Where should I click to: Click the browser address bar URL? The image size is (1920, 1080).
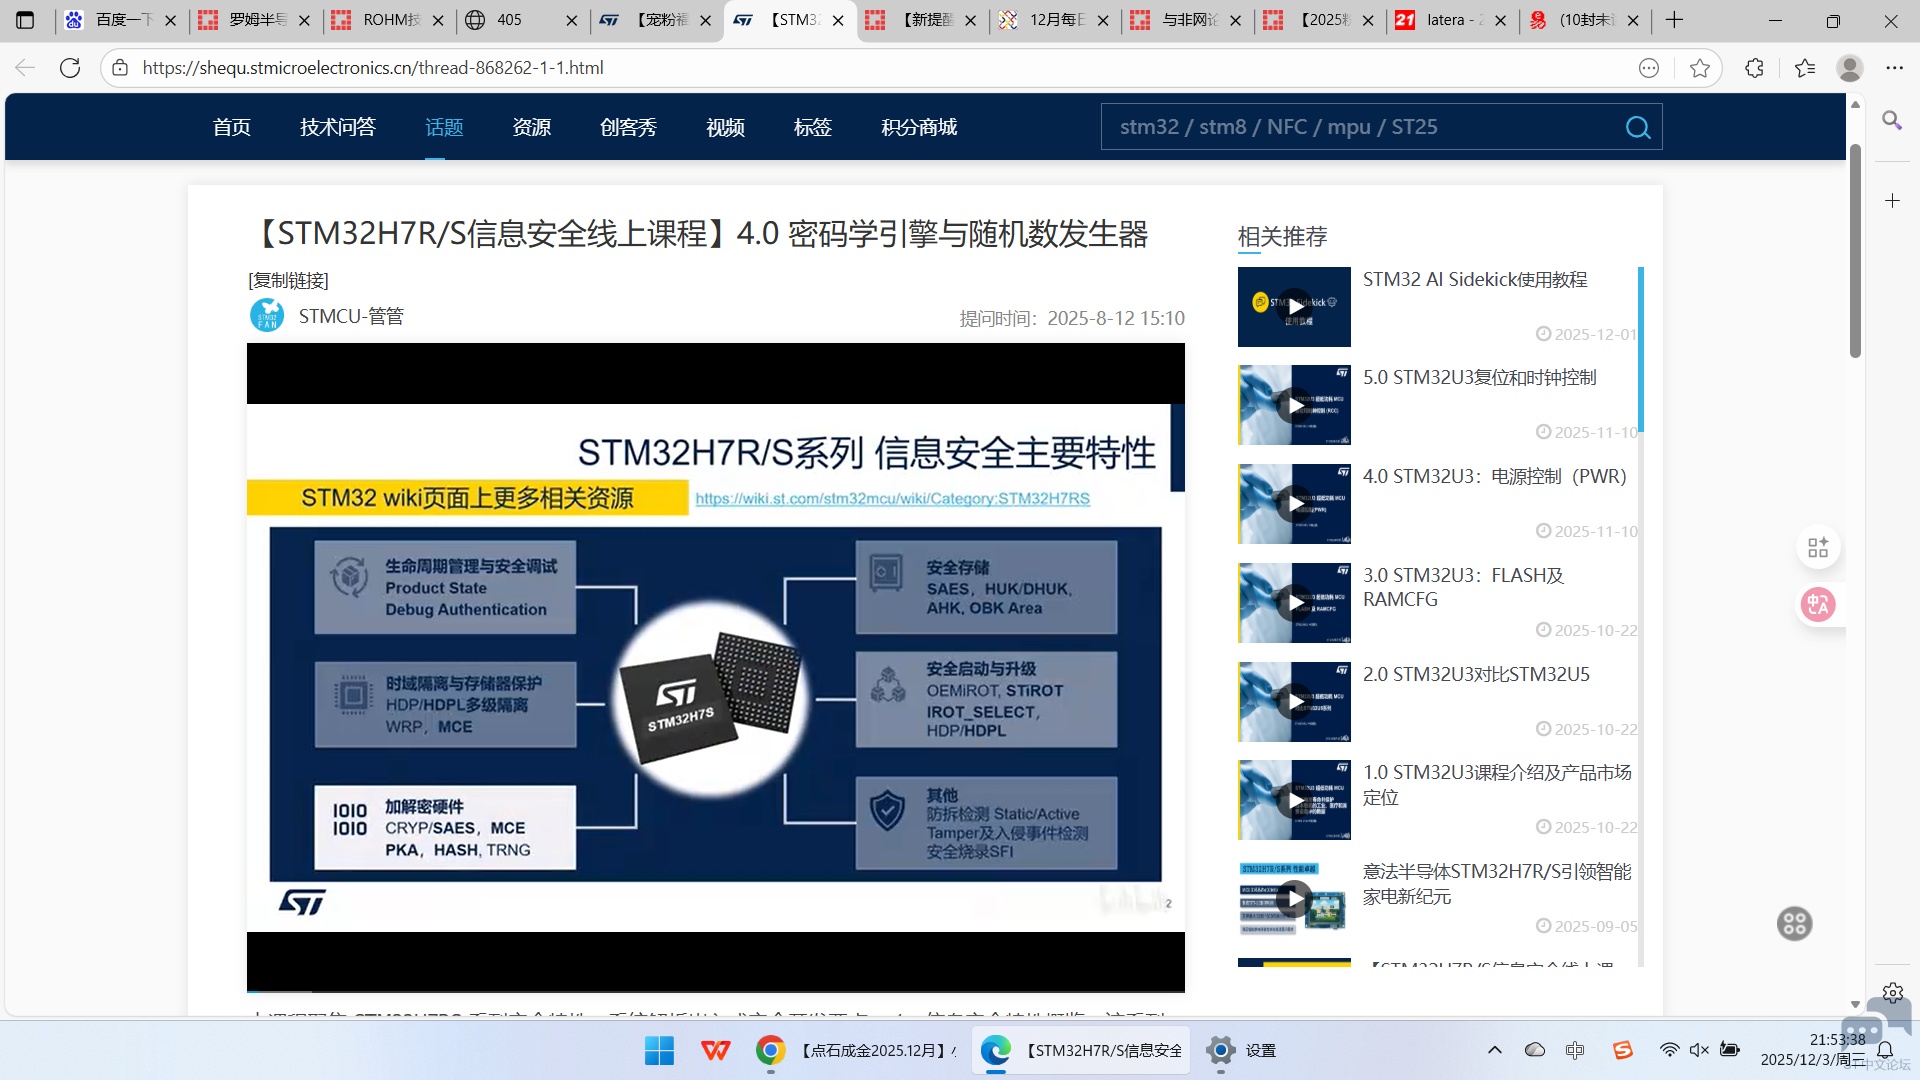coord(373,68)
